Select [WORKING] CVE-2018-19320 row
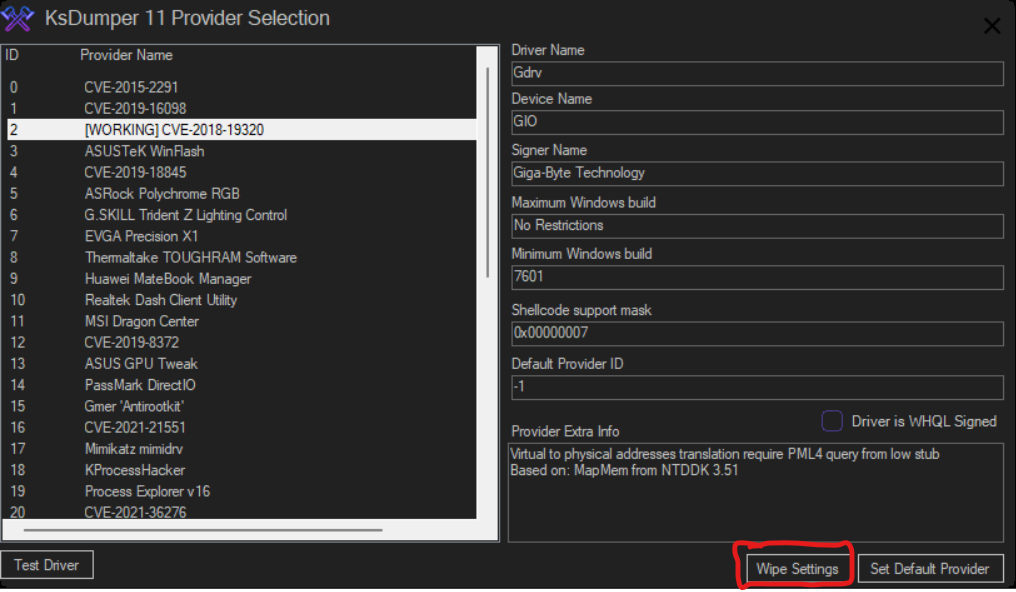The image size is (1016, 592). (242, 130)
